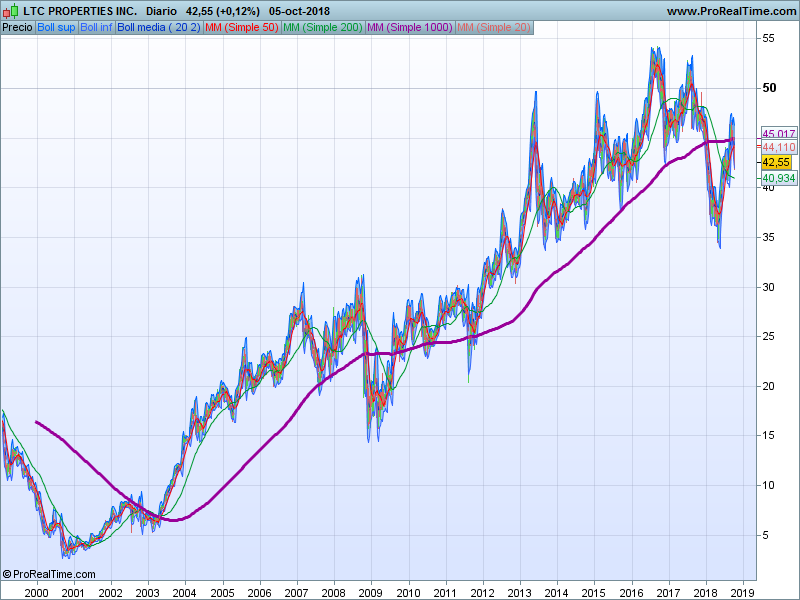Viewport: 800px width, 600px height.
Task: Click the 05-oct-2018 date text
Action: point(299,11)
